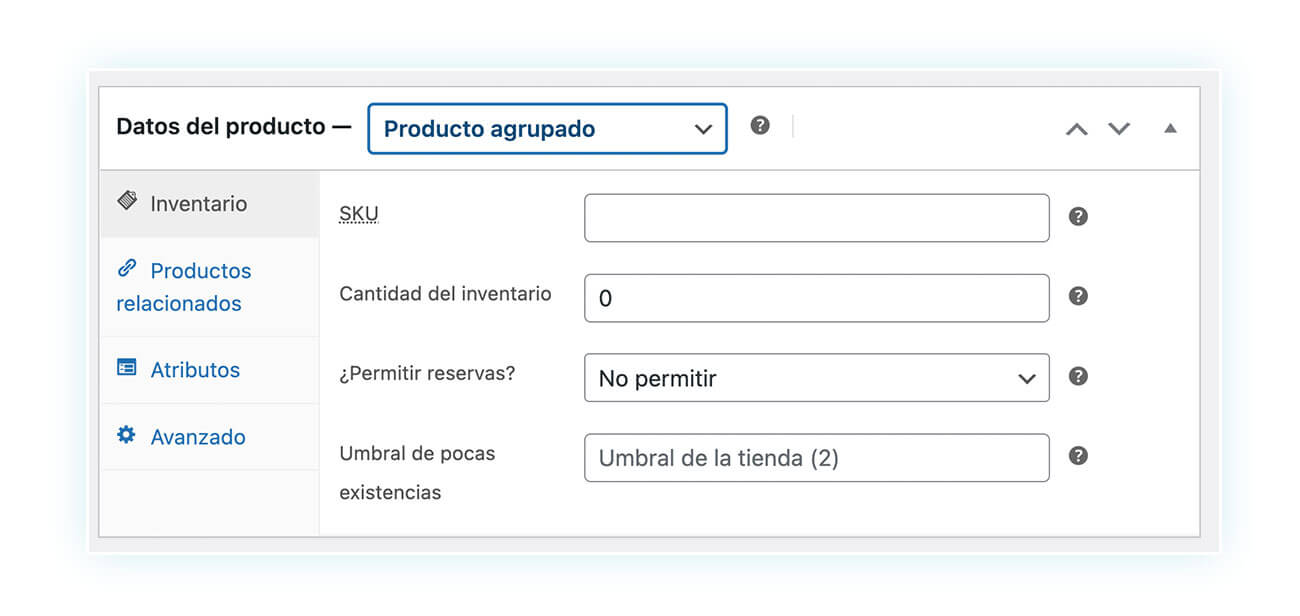
Task: Click the SKU field help icon
Action: tap(1078, 217)
